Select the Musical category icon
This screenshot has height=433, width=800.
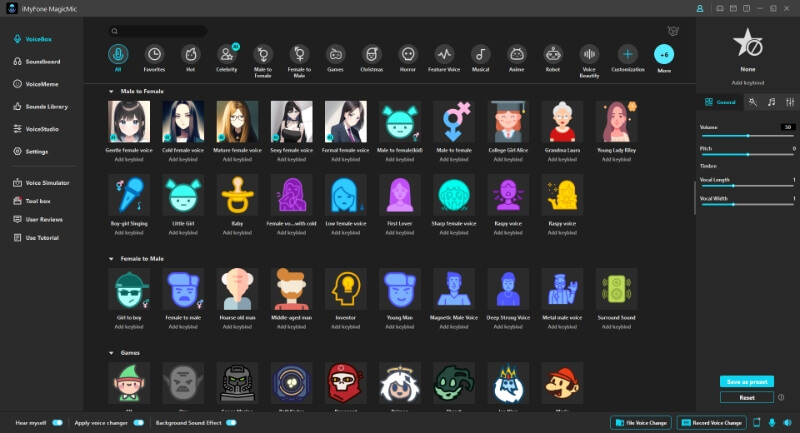click(x=480, y=54)
